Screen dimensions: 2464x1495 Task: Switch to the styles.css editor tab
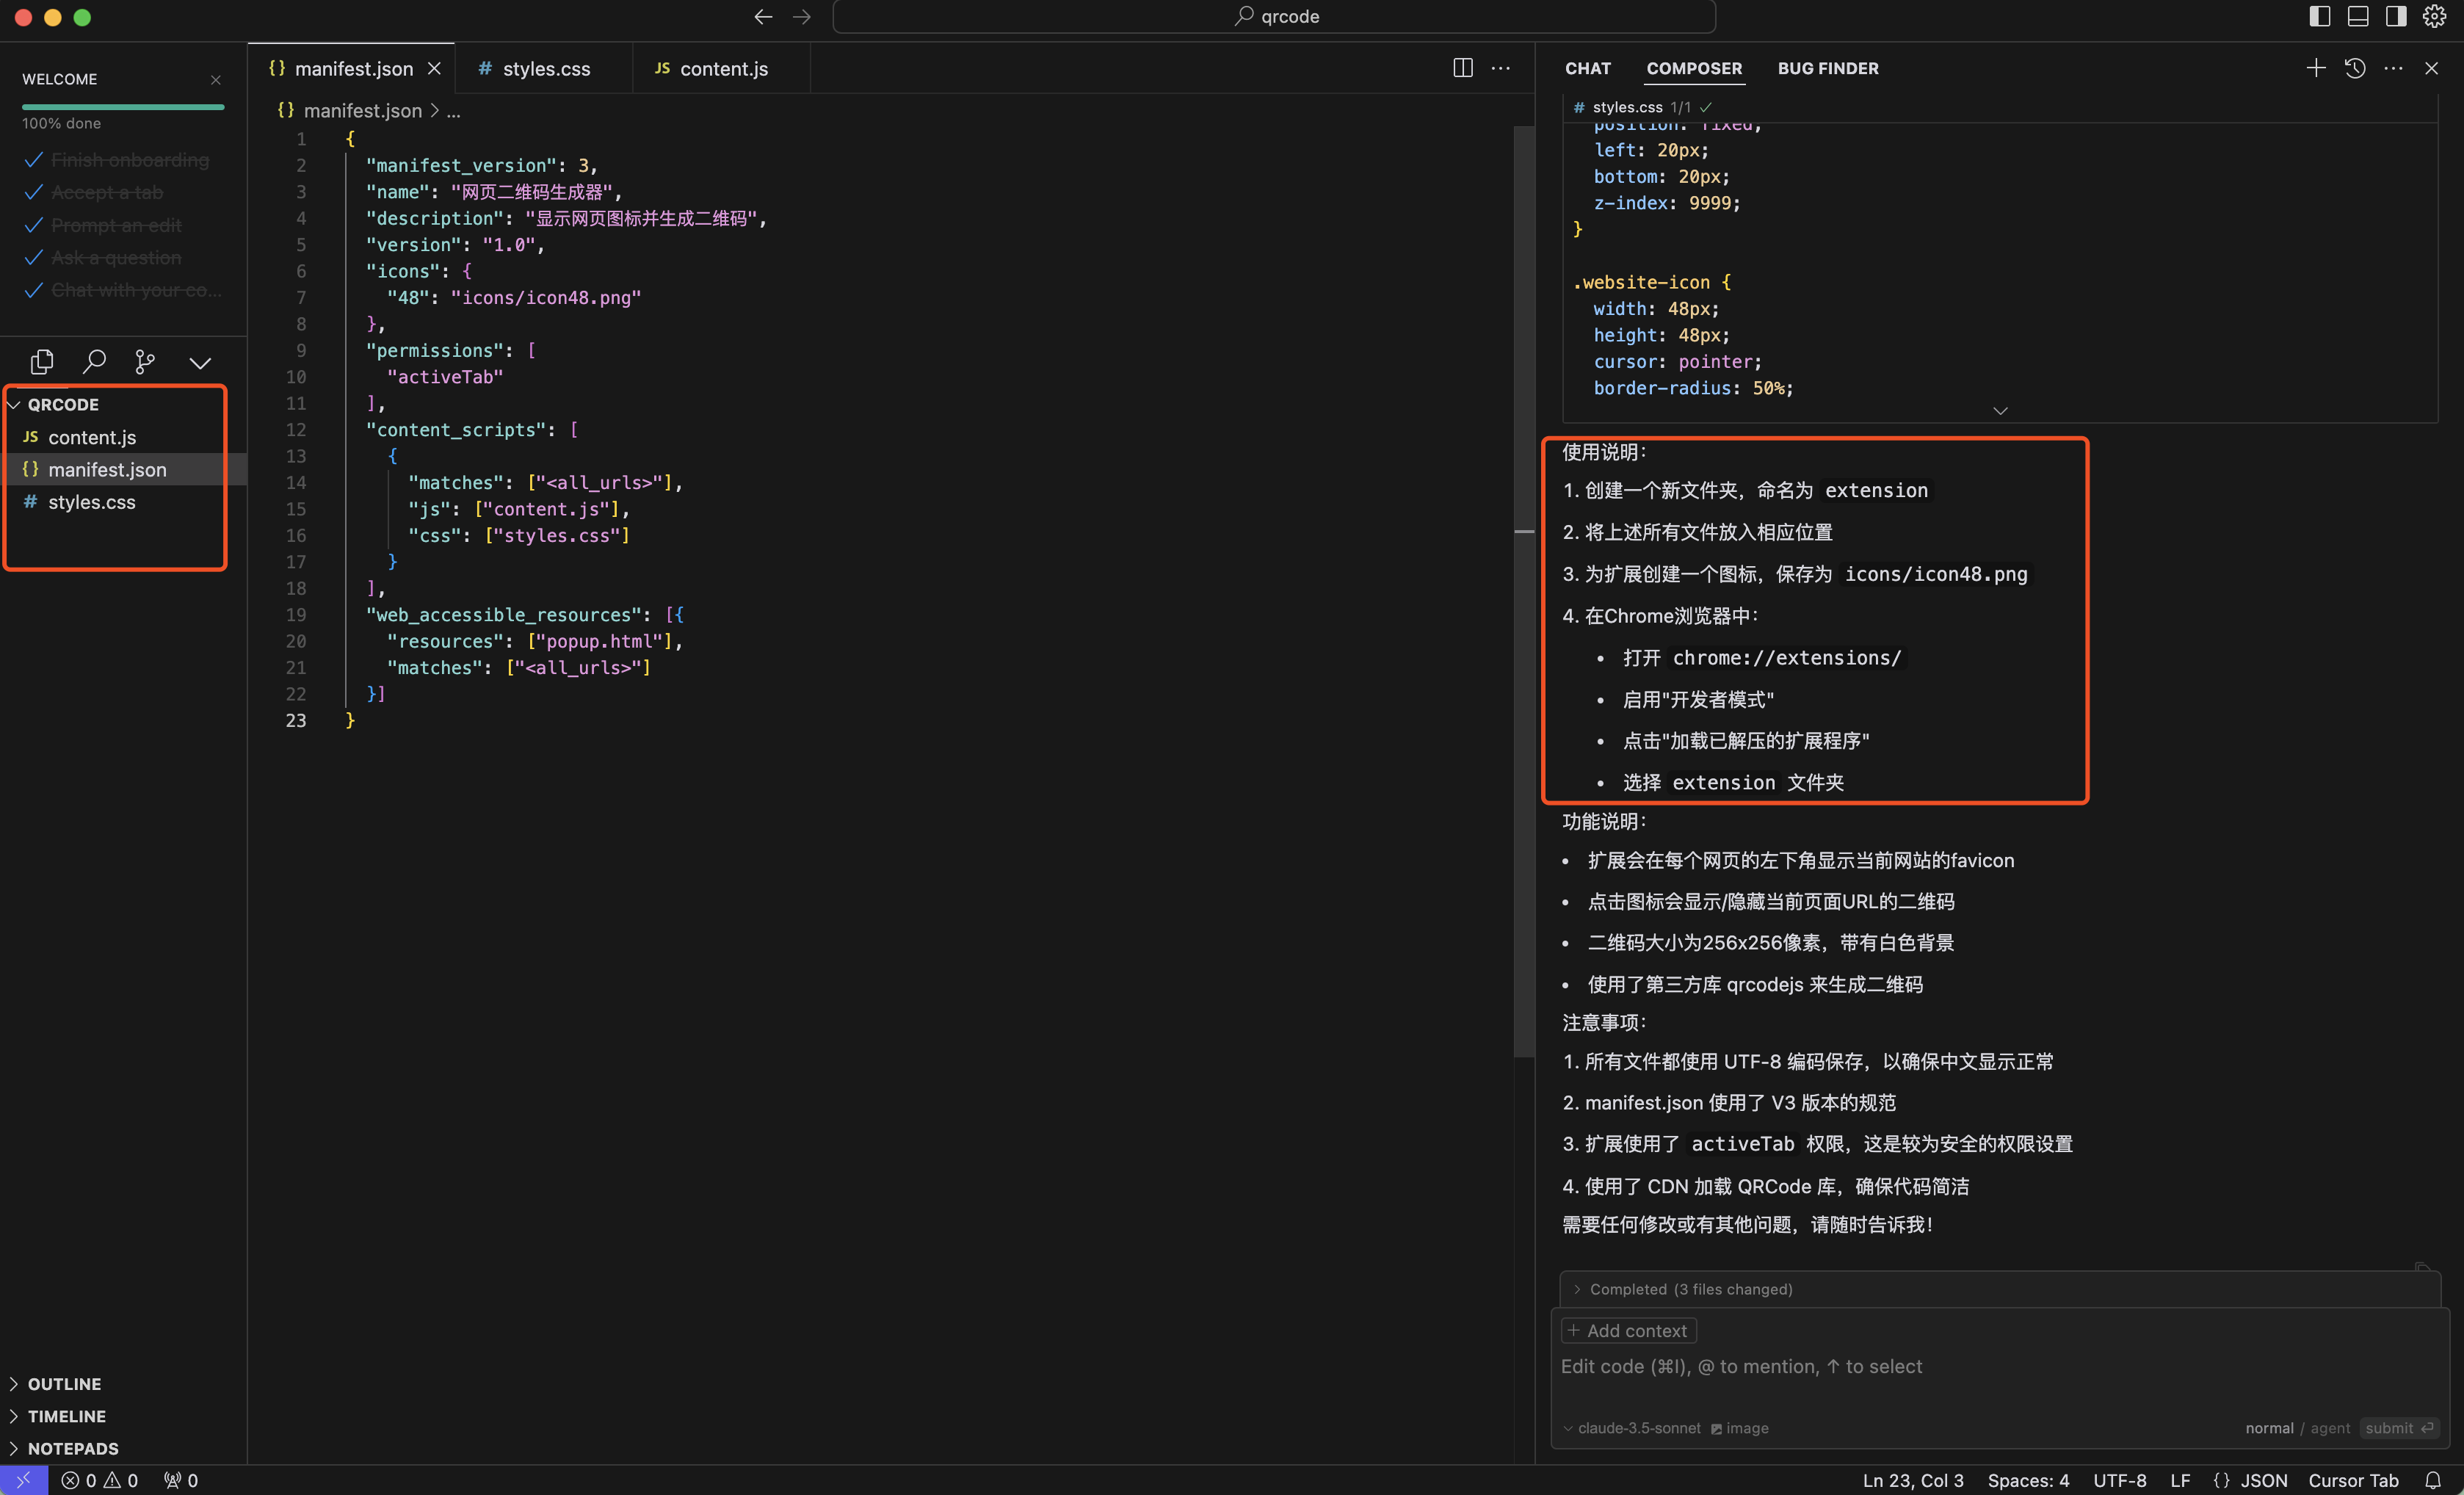click(545, 68)
